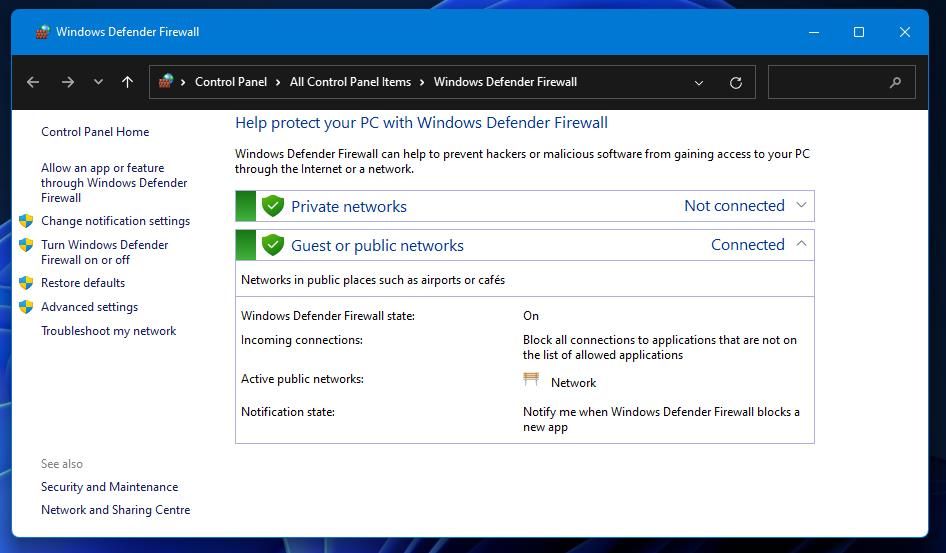The height and width of the screenshot is (553, 946).
Task: Open All Control Panel Items breadcrumb
Action: (x=350, y=82)
